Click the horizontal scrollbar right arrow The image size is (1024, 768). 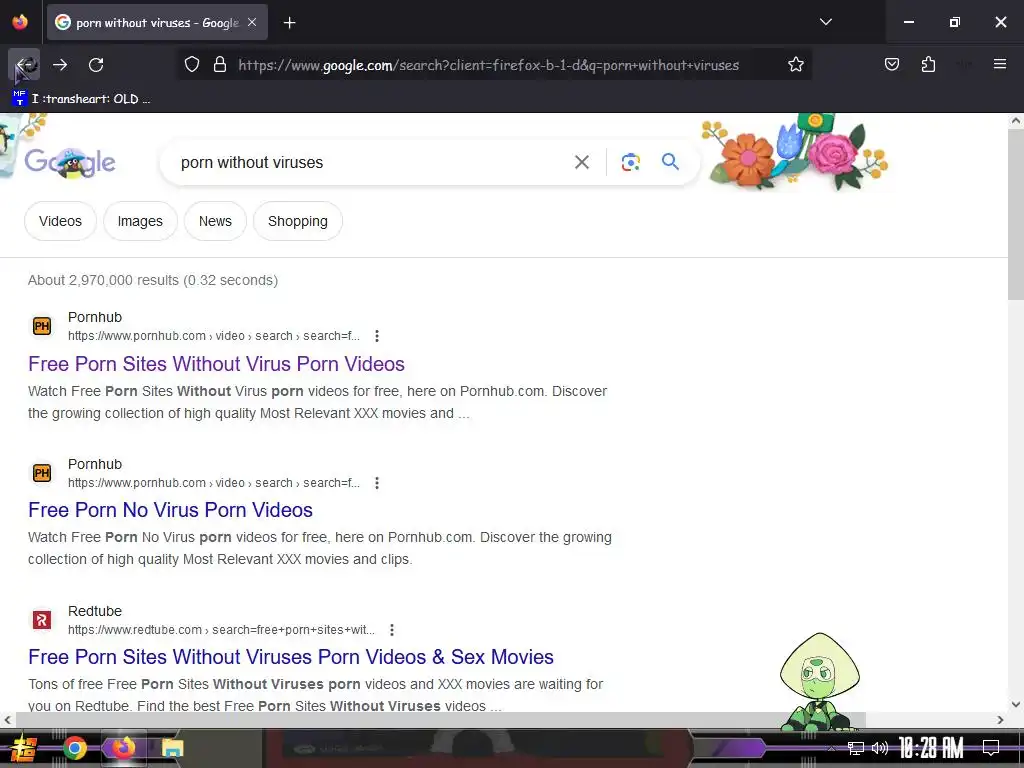(x=1000, y=720)
